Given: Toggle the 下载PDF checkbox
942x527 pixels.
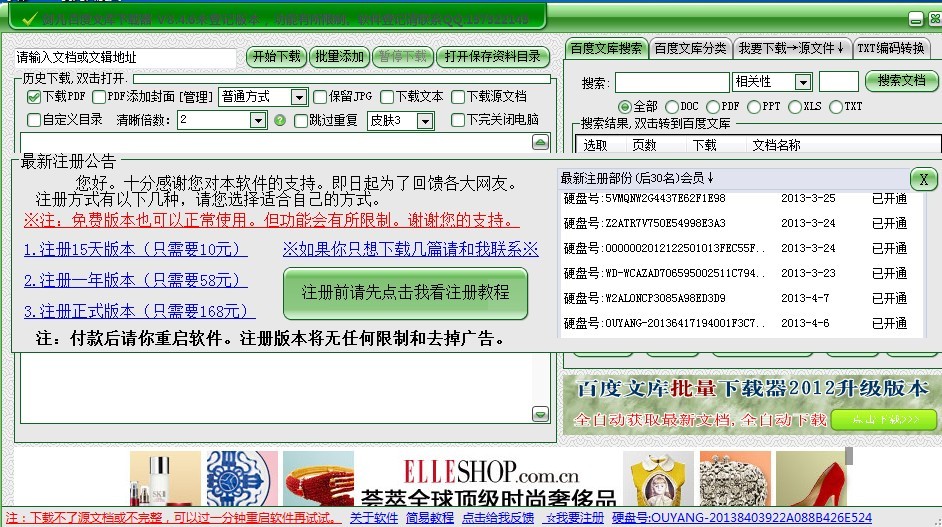Looking at the screenshot, I should 34,97.
